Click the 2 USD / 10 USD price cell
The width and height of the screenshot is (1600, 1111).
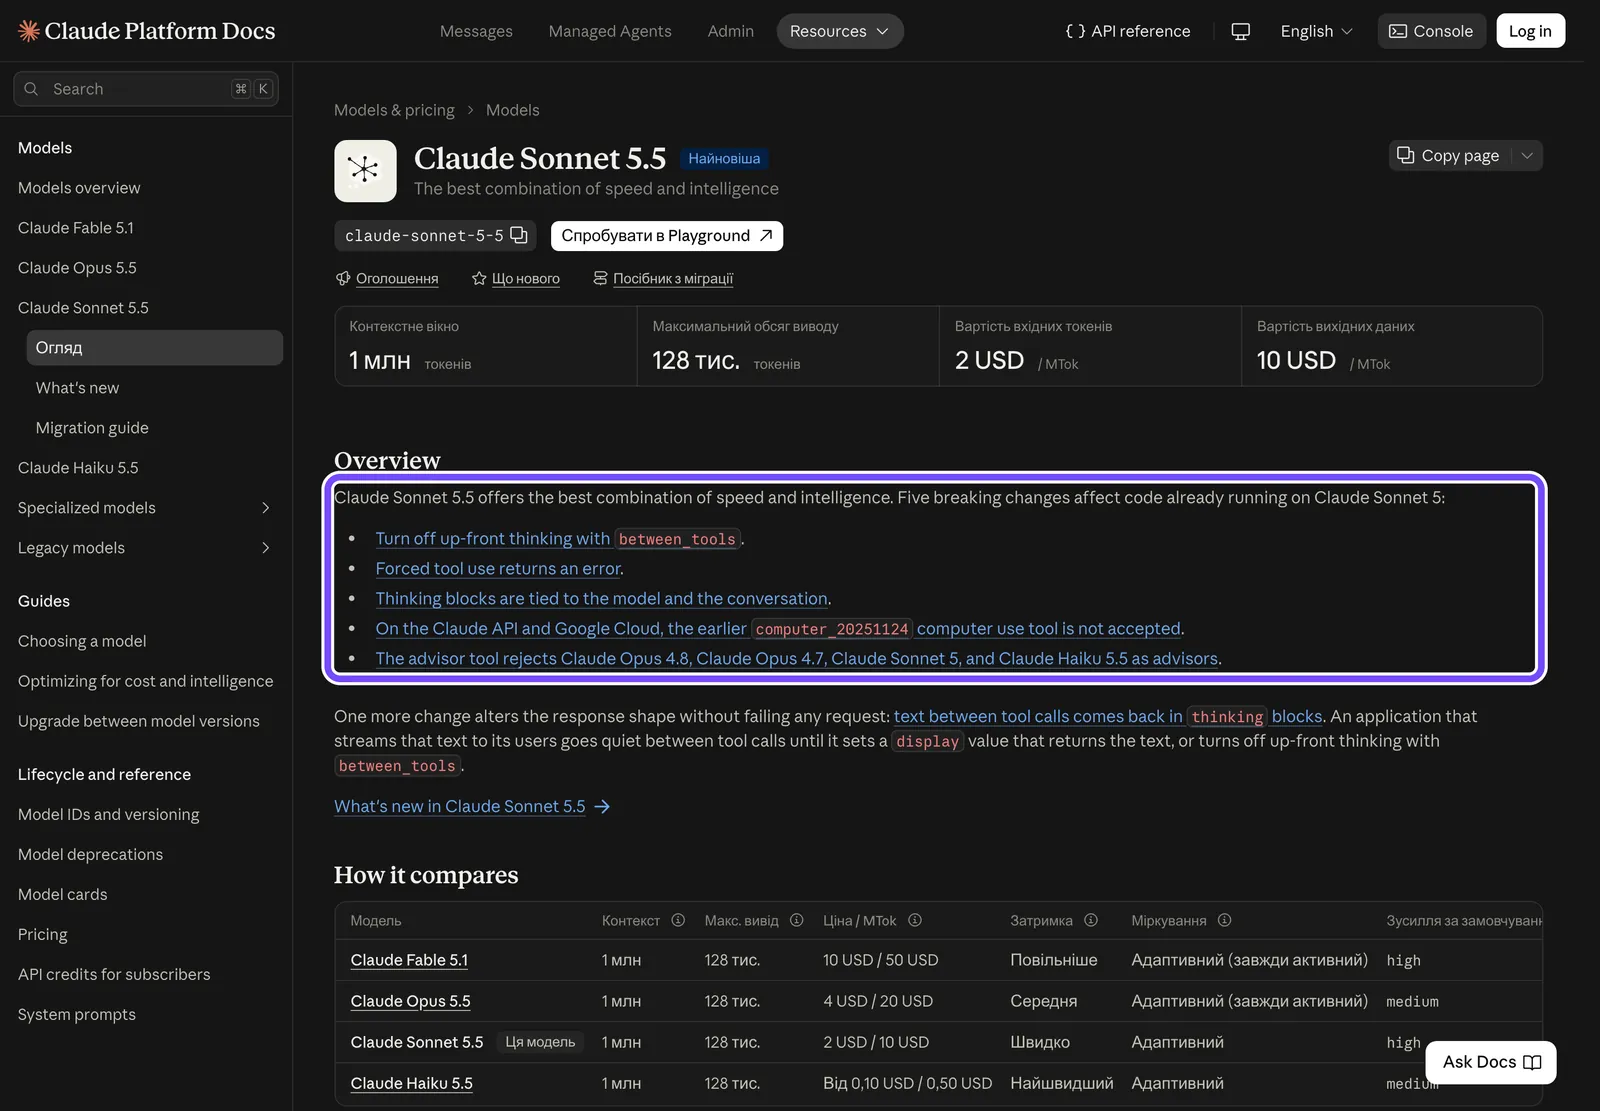(876, 1042)
